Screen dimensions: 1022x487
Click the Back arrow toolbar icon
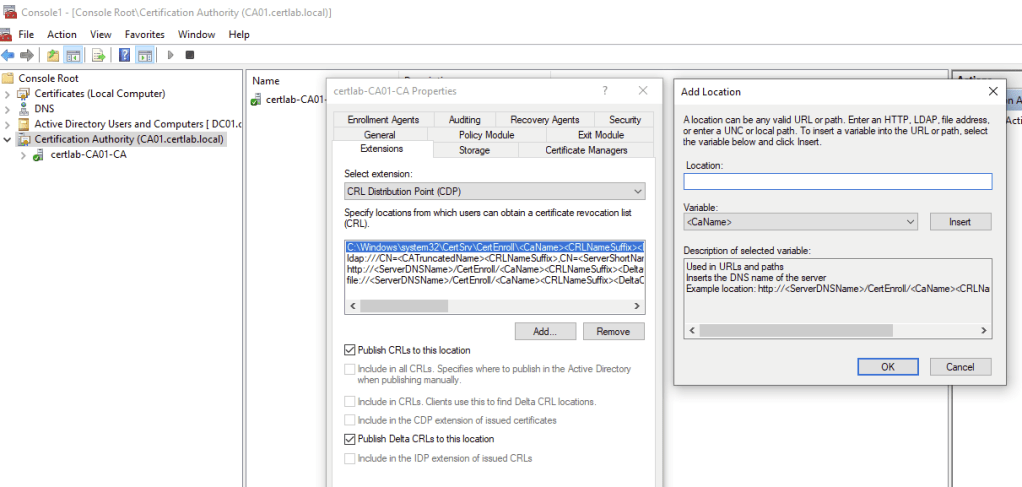click(x=8, y=55)
